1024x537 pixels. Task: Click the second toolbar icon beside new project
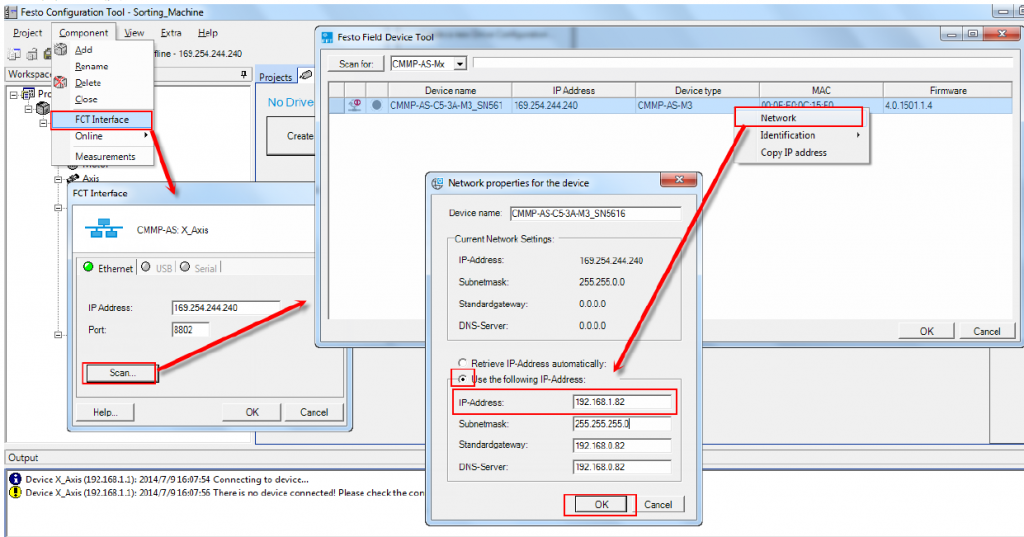pyautogui.click(x=31, y=54)
